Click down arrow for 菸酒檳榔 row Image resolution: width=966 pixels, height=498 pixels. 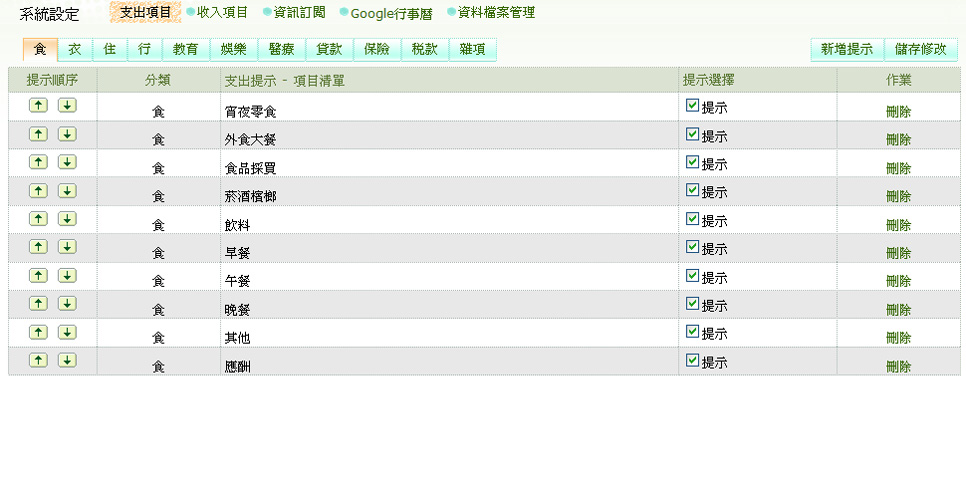tap(67, 190)
